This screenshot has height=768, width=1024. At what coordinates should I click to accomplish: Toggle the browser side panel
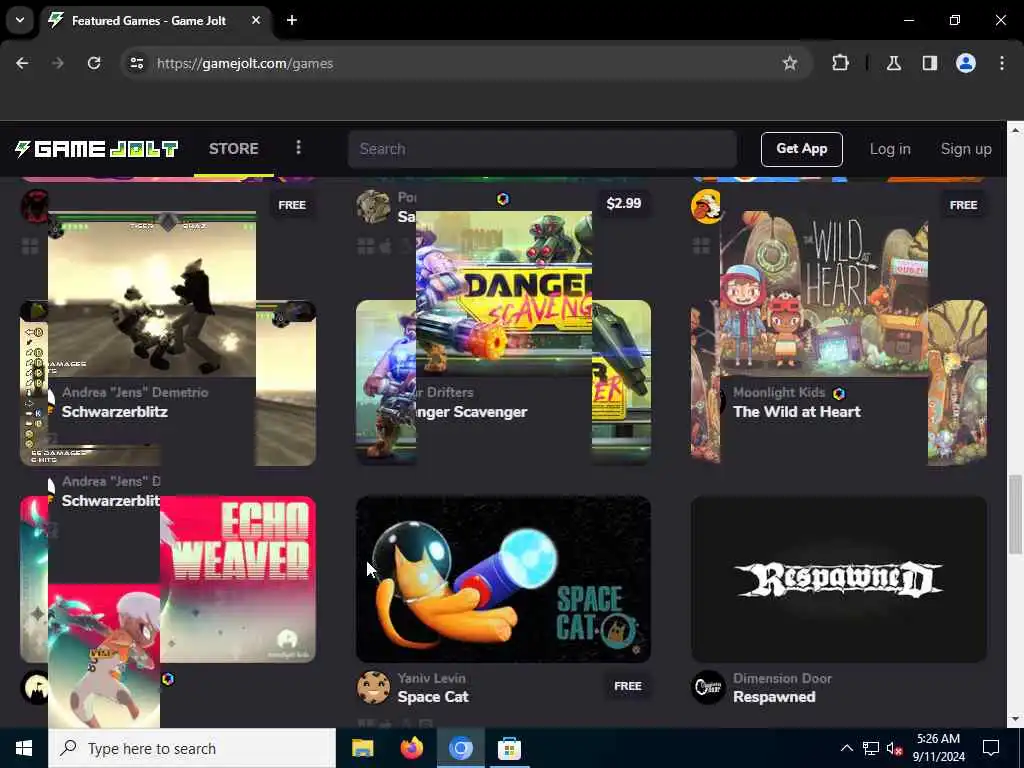(929, 63)
